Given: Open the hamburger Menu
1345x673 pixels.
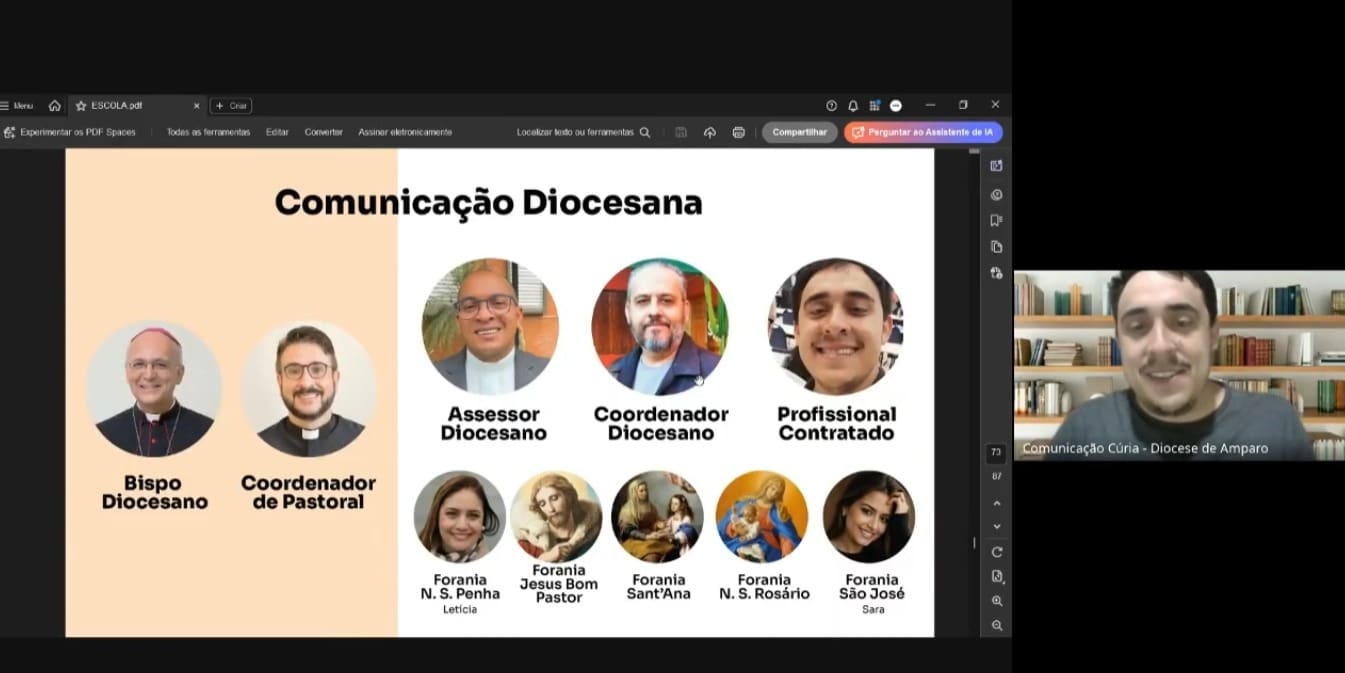Looking at the screenshot, I should (17, 106).
